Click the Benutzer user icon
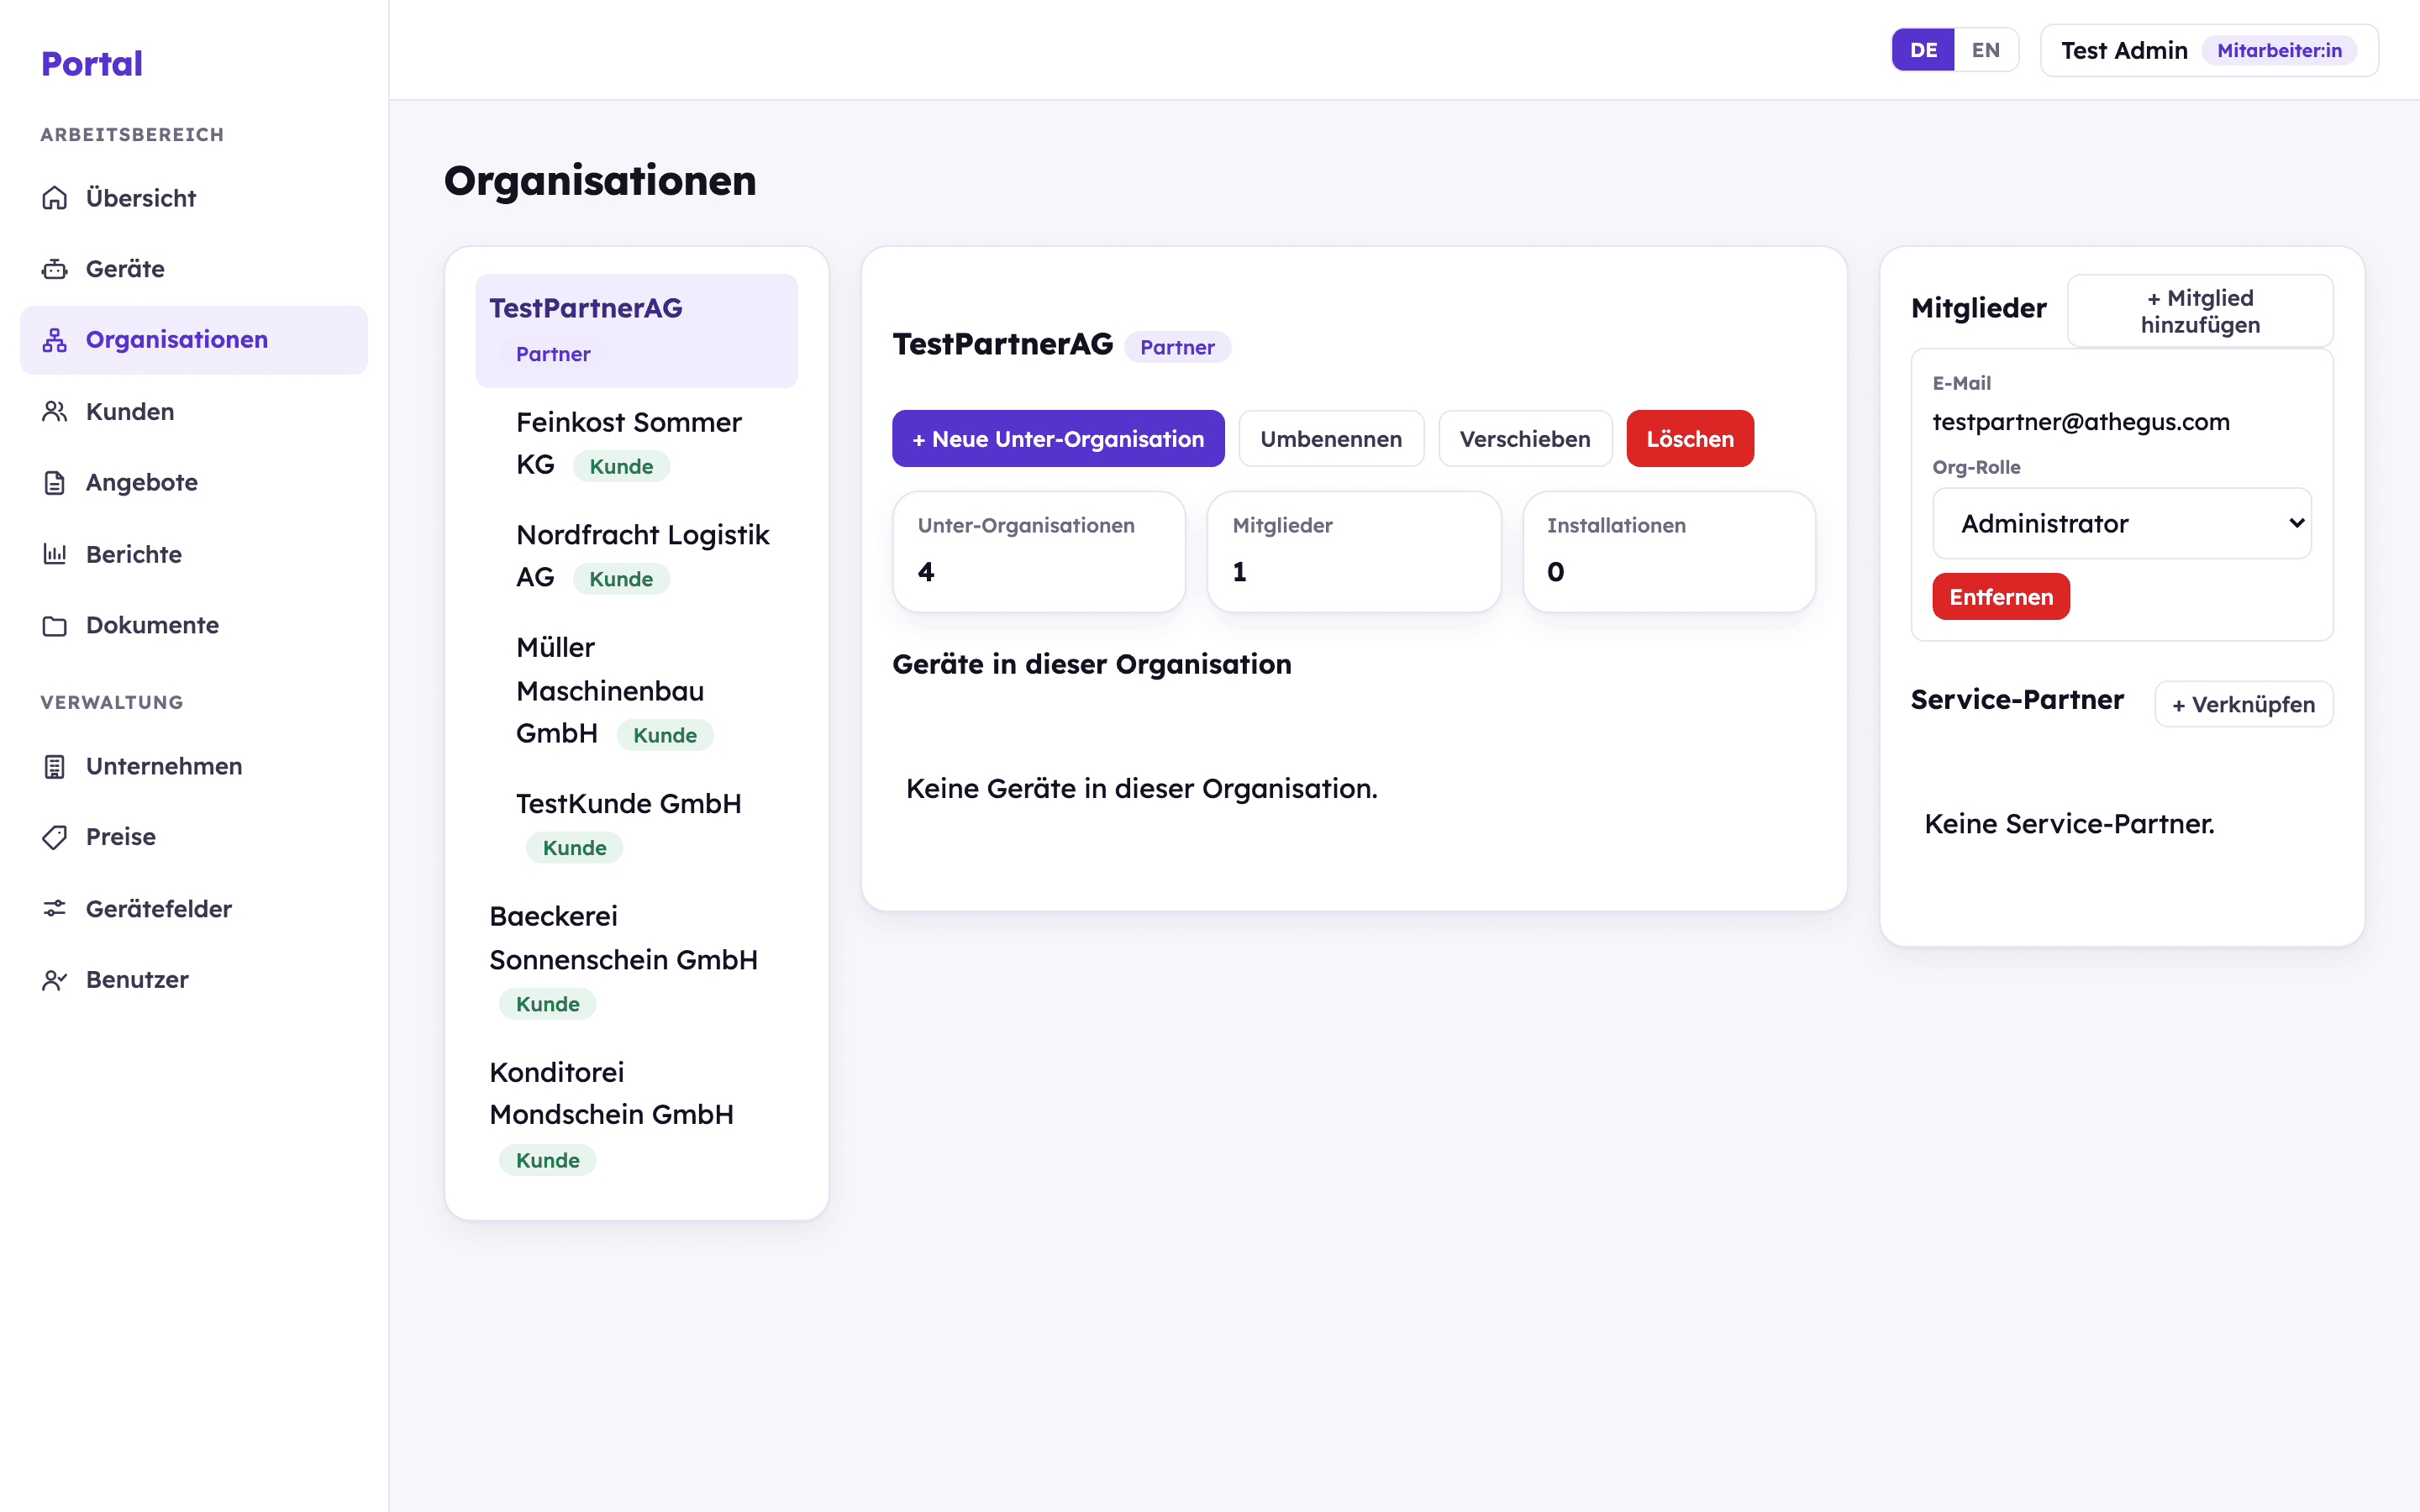The height and width of the screenshot is (1512, 2420). tap(55, 980)
